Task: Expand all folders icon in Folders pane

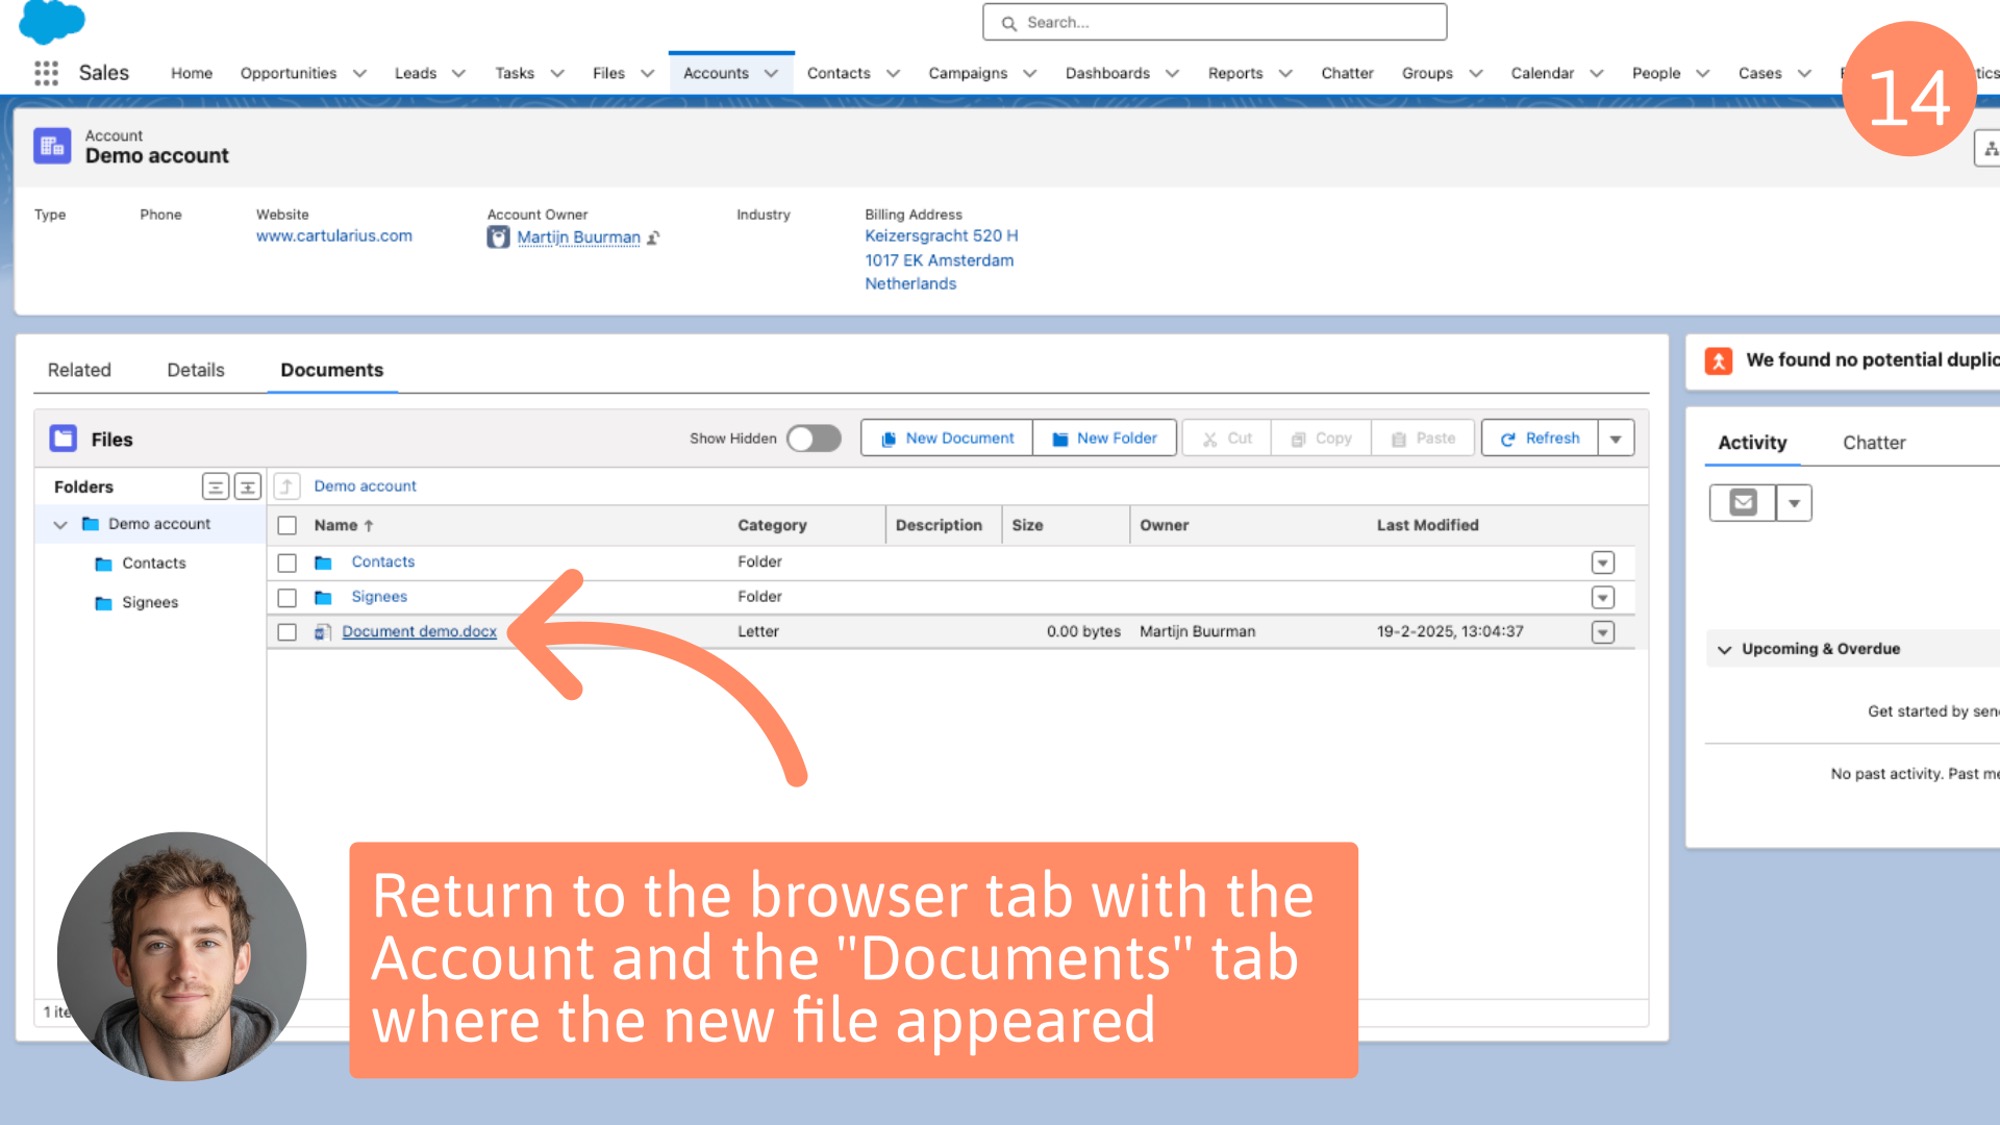Action: coord(247,487)
